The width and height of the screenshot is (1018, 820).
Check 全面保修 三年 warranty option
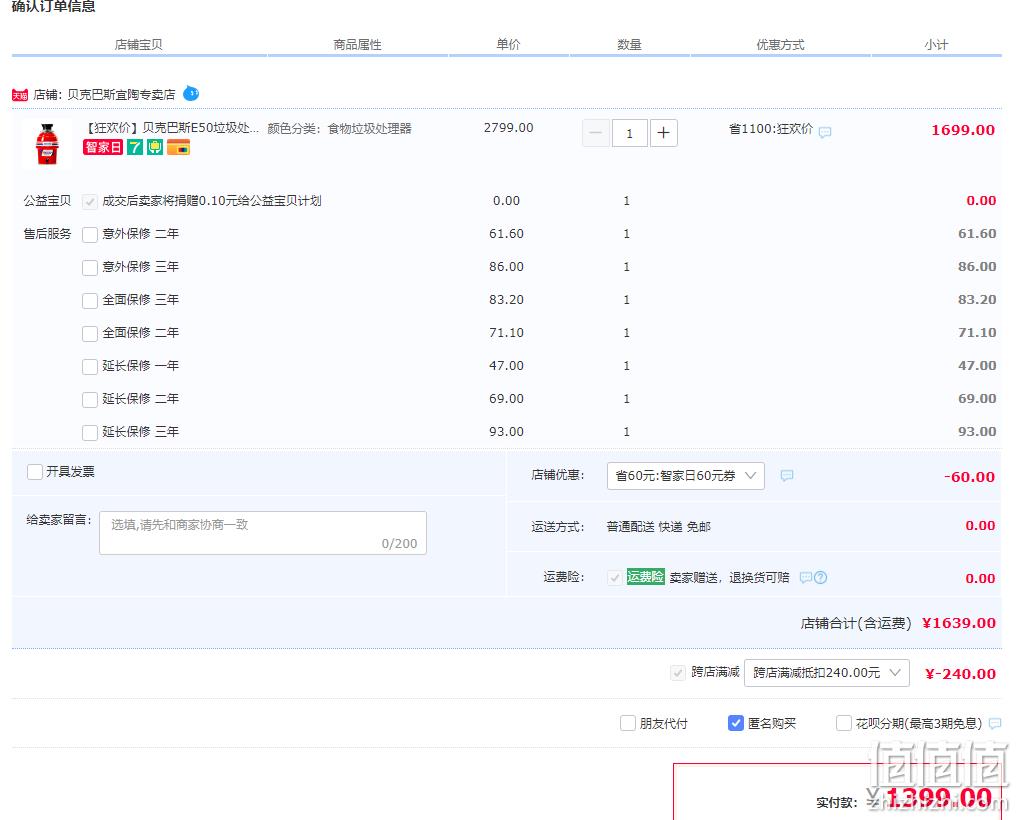(x=90, y=301)
